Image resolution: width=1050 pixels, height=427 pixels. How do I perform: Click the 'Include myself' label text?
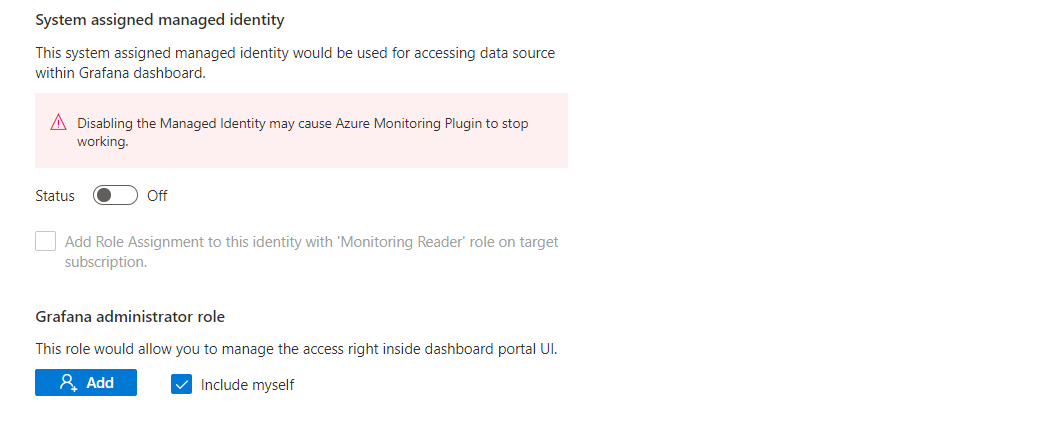click(247, 384)
